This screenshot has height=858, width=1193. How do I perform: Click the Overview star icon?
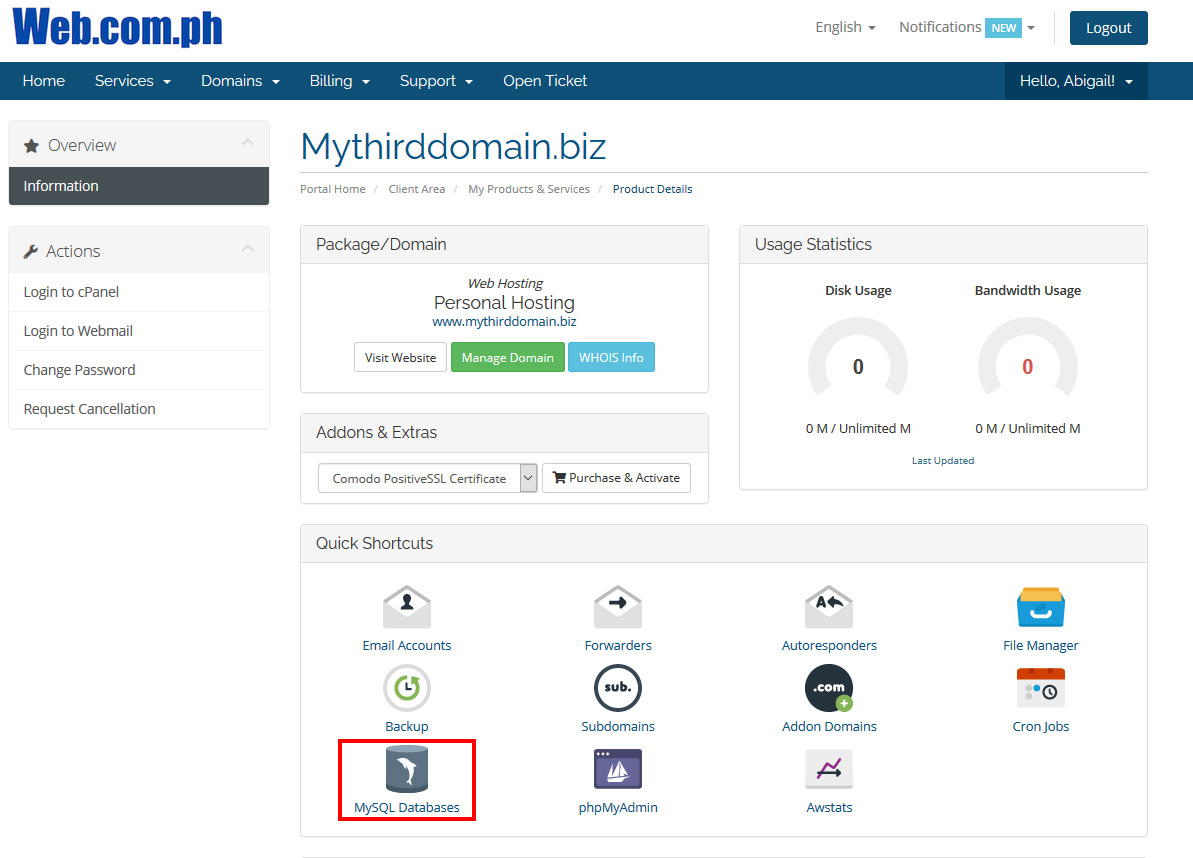(x=31, y=145)
